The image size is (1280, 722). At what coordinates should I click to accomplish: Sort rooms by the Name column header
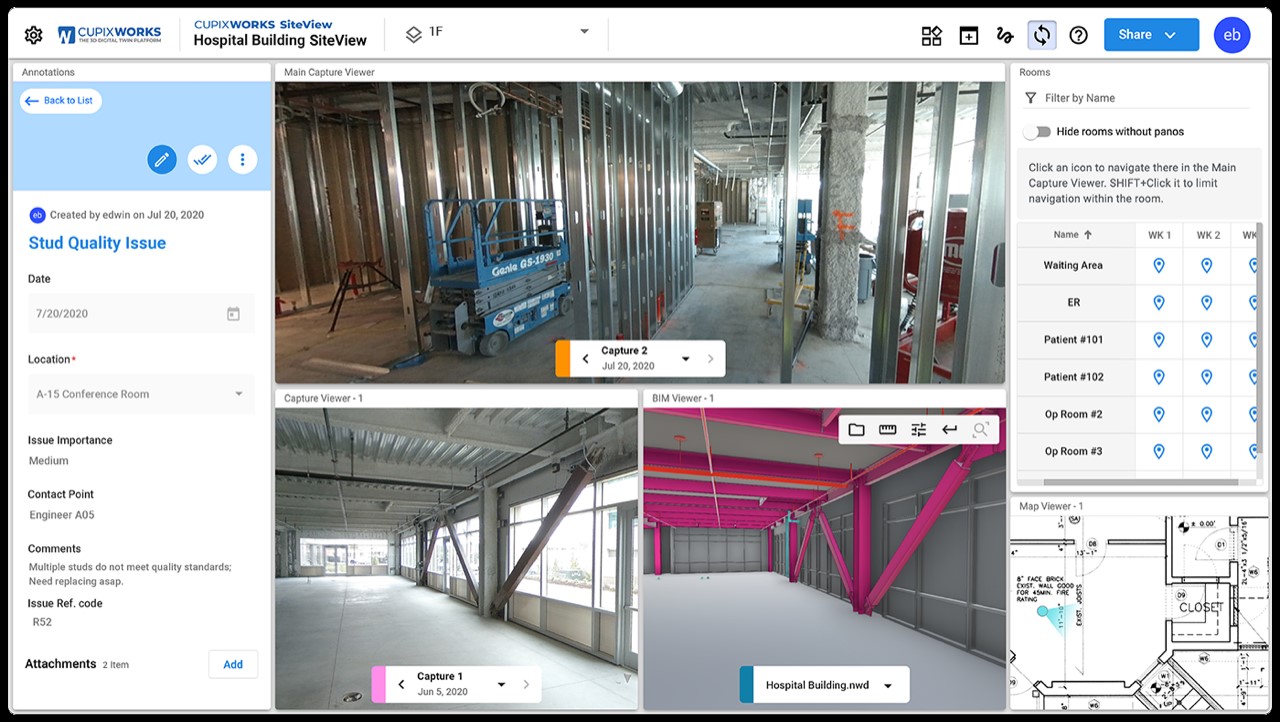(x=1072, y=235)
